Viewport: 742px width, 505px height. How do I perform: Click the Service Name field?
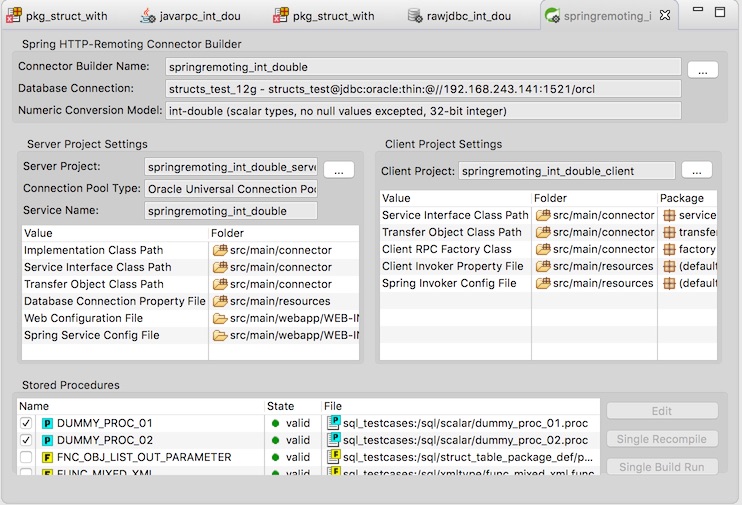[x=231, y=211]
